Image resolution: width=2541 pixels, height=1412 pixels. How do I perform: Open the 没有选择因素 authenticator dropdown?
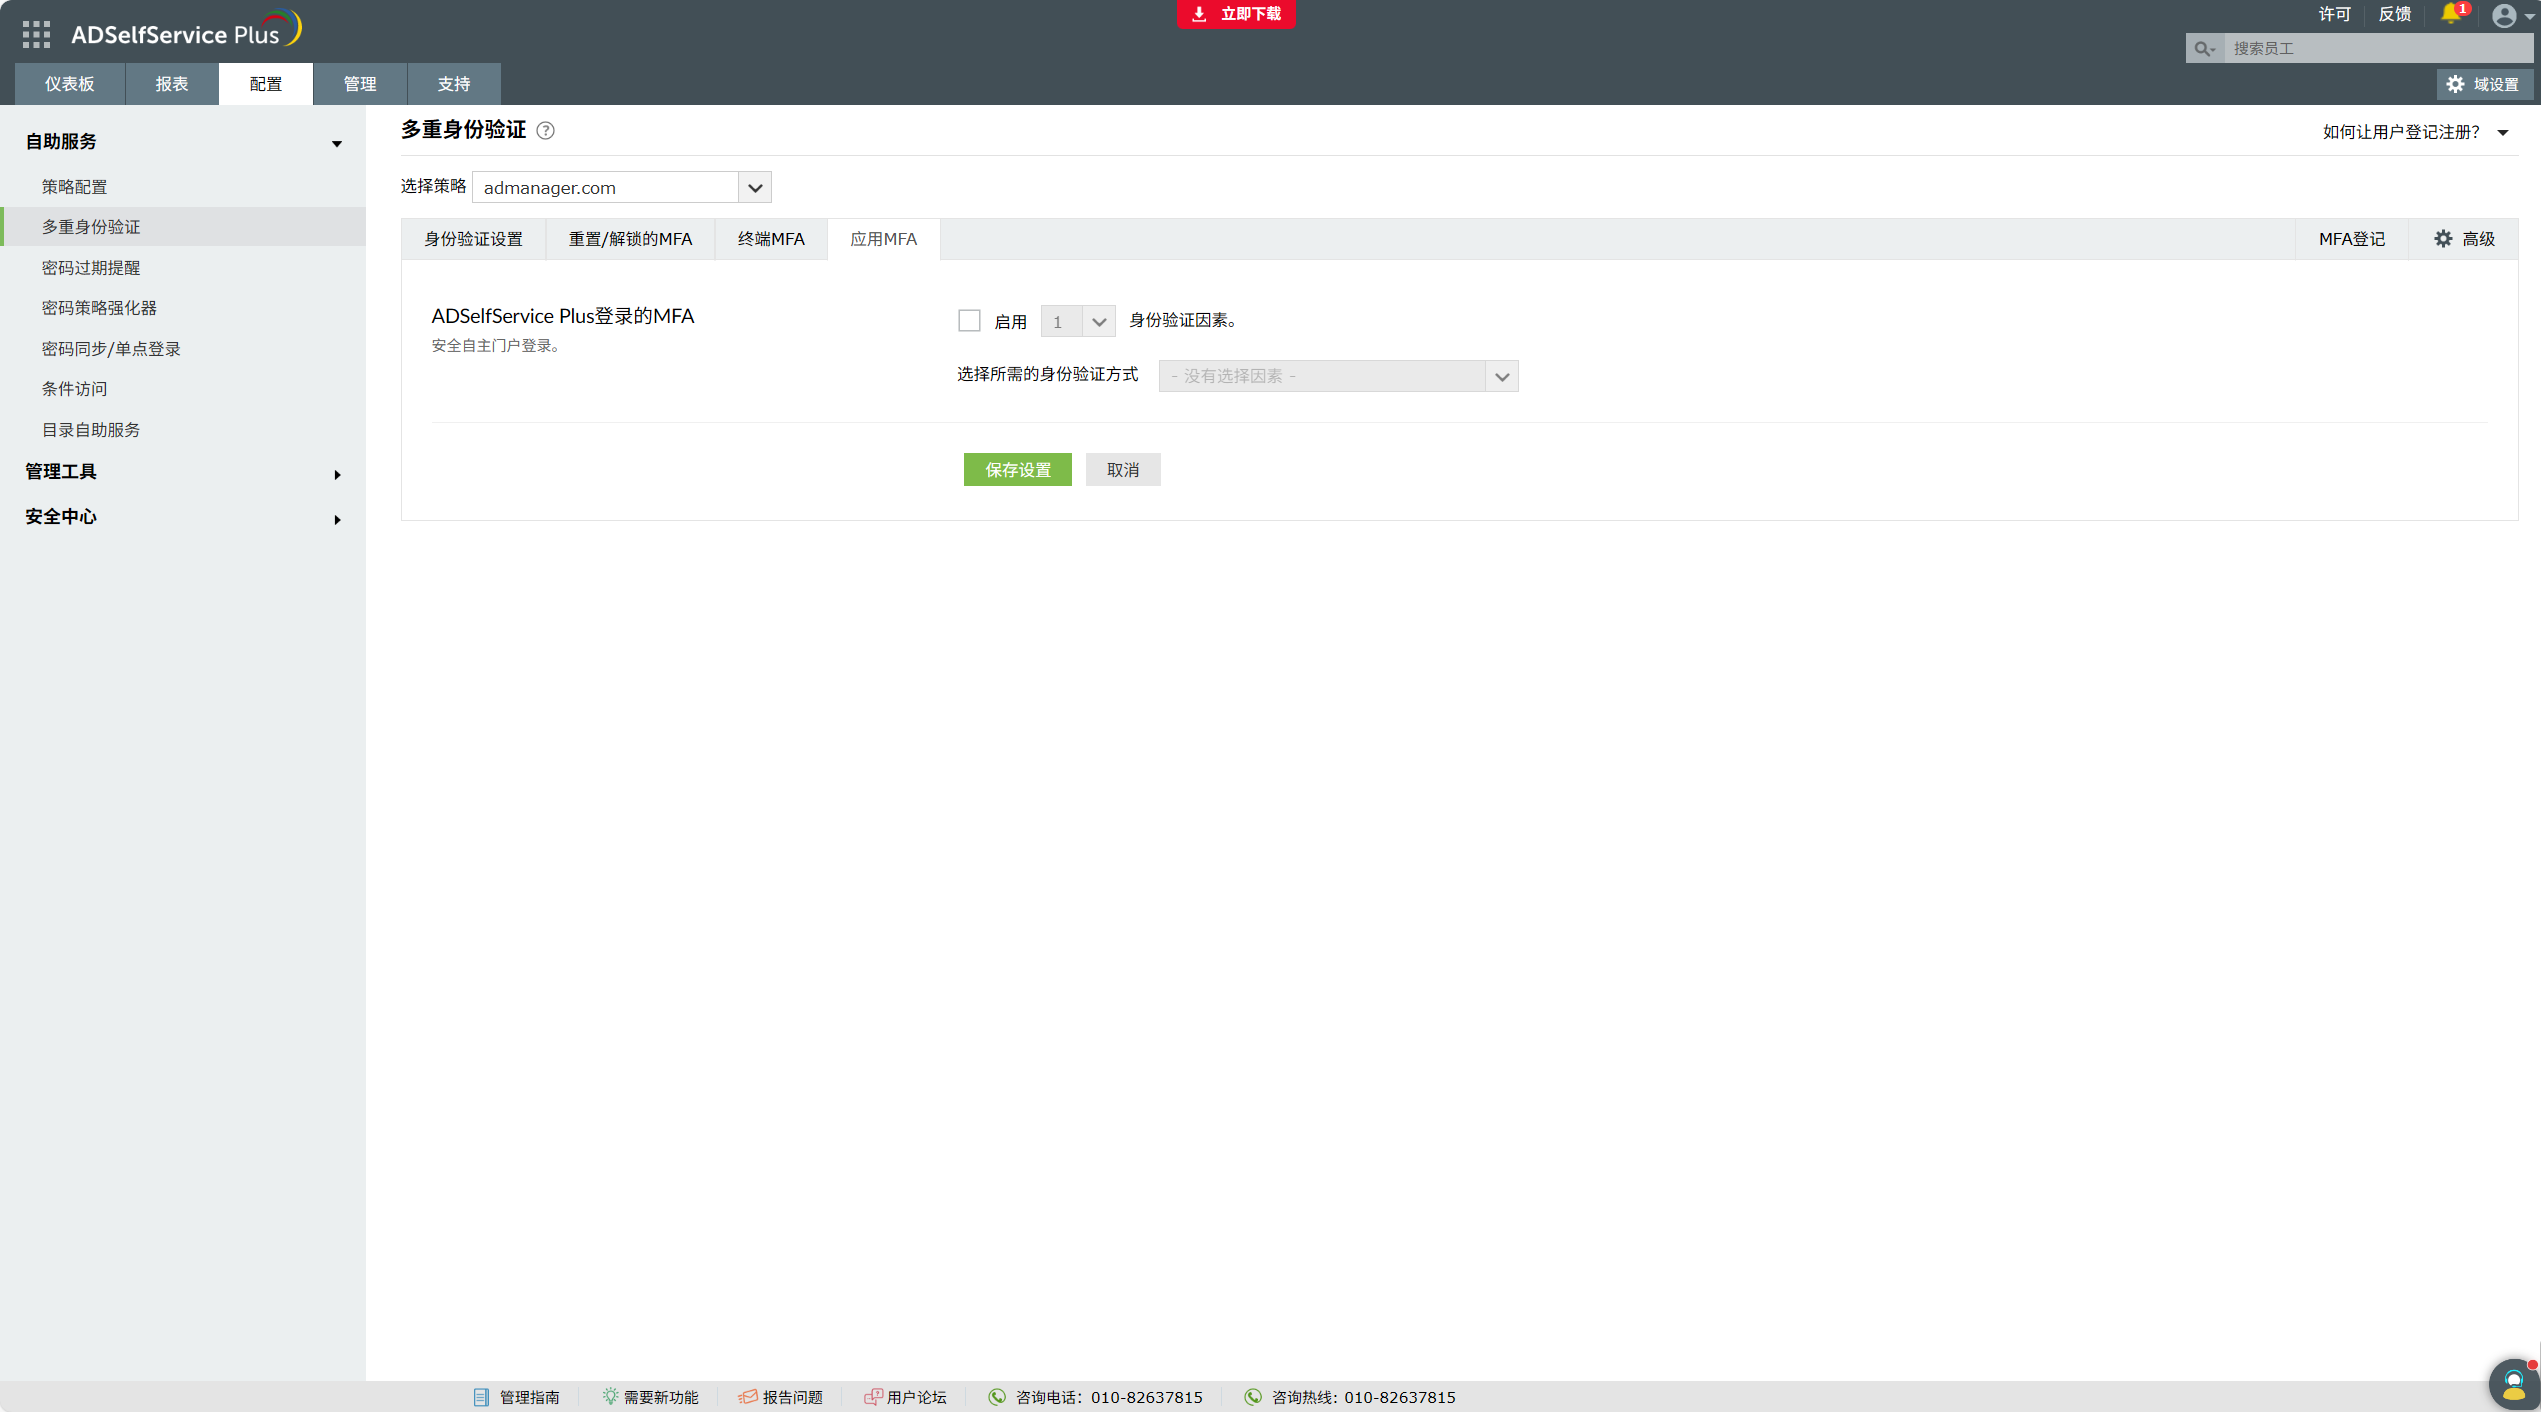tap(1337, 376)
